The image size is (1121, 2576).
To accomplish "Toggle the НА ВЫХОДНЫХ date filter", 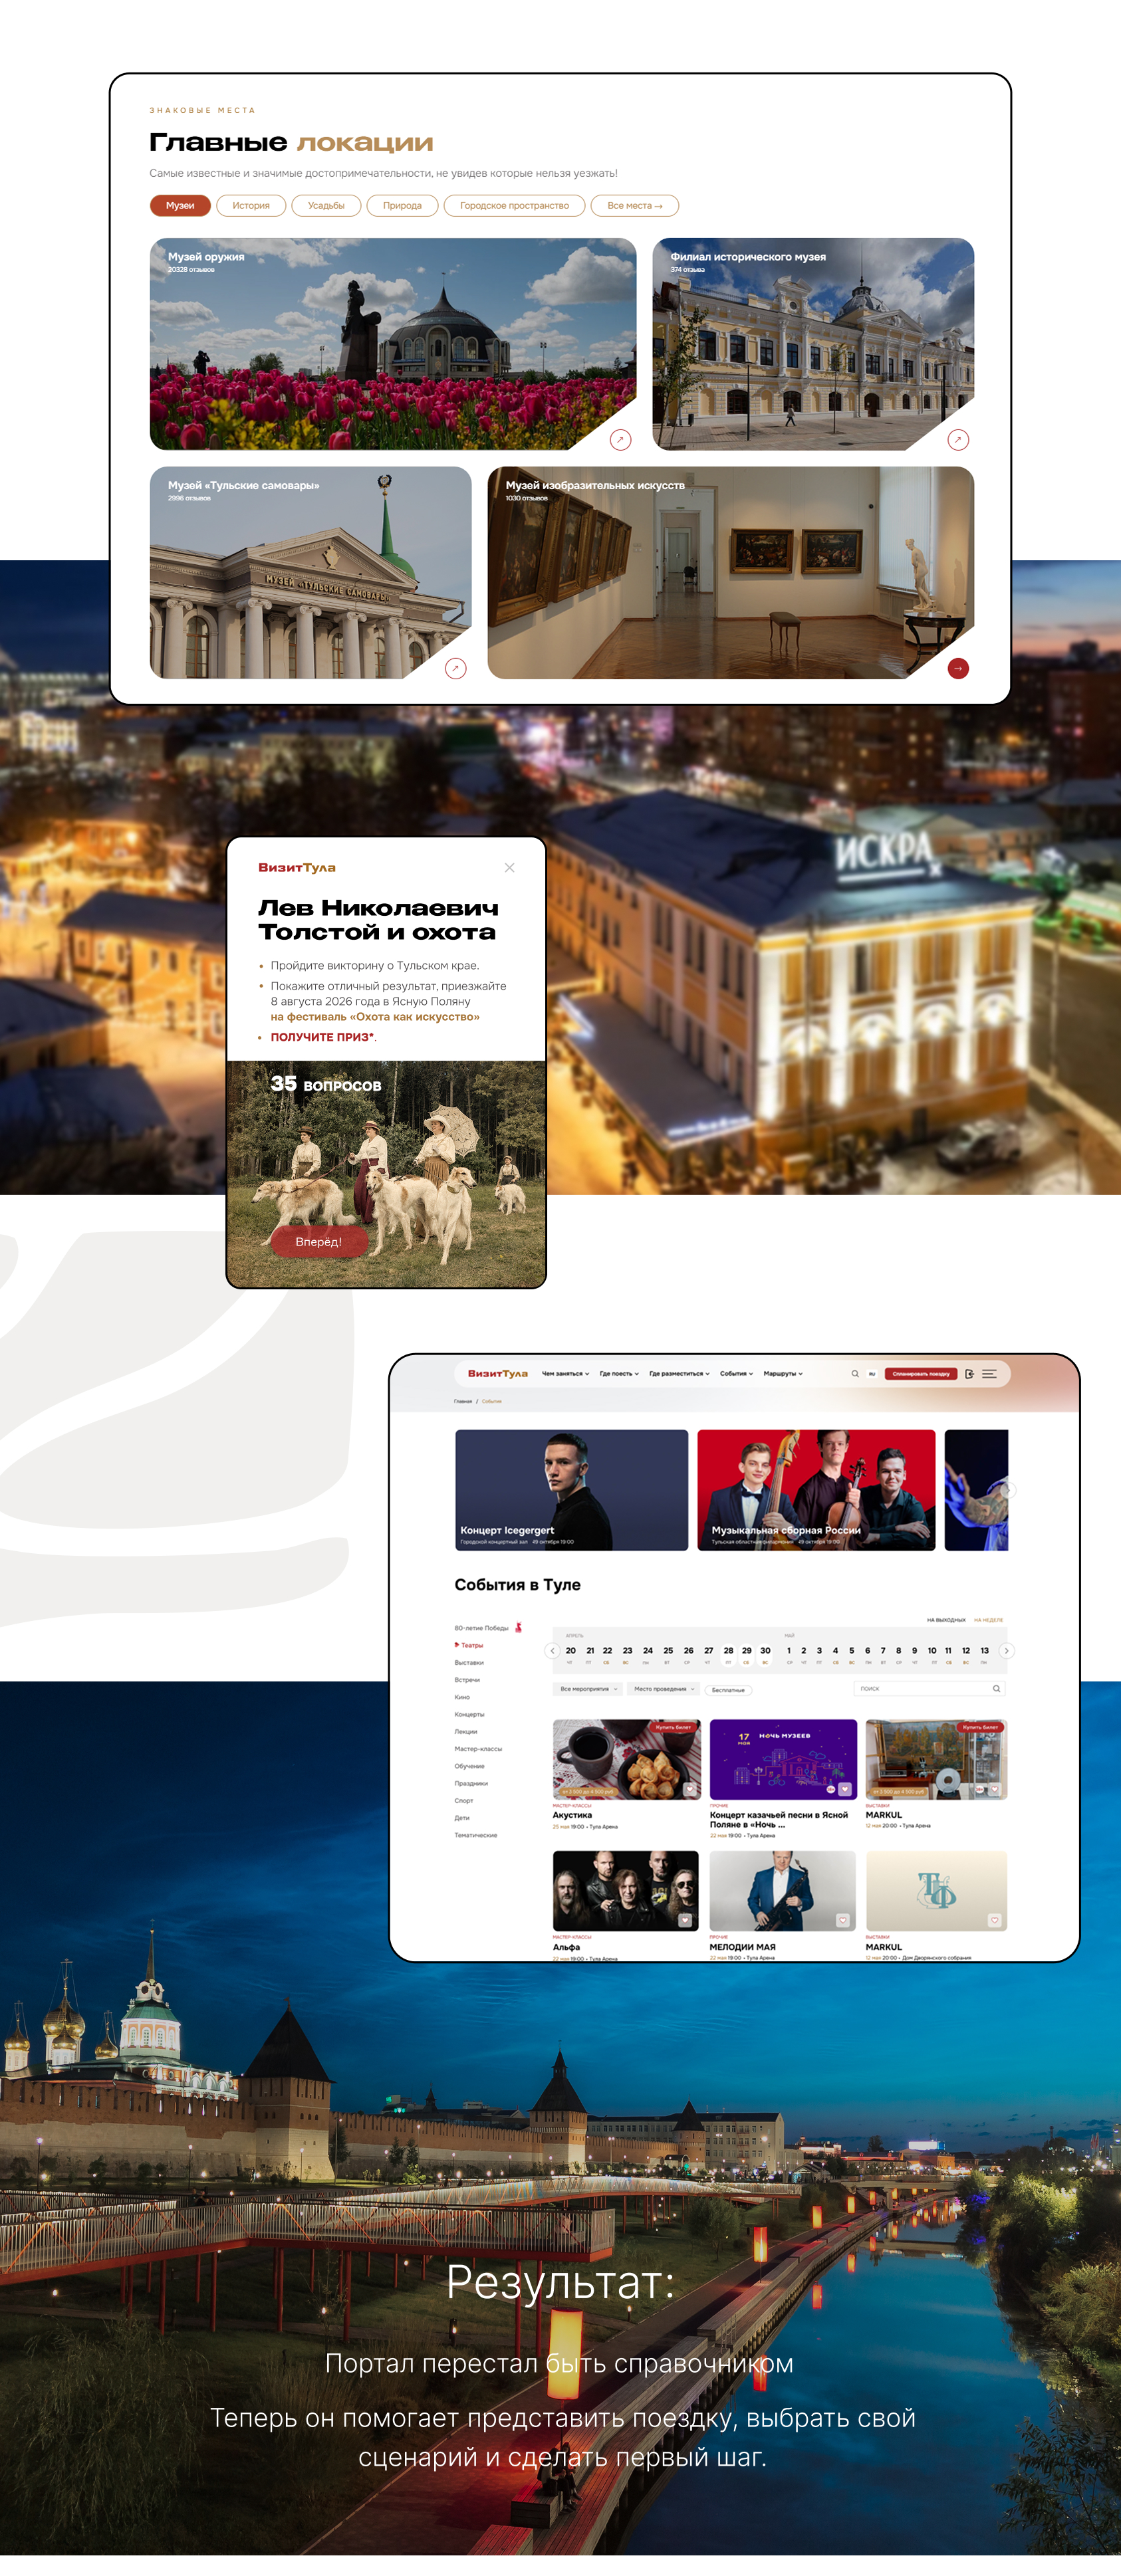I will coord(946,1620).
